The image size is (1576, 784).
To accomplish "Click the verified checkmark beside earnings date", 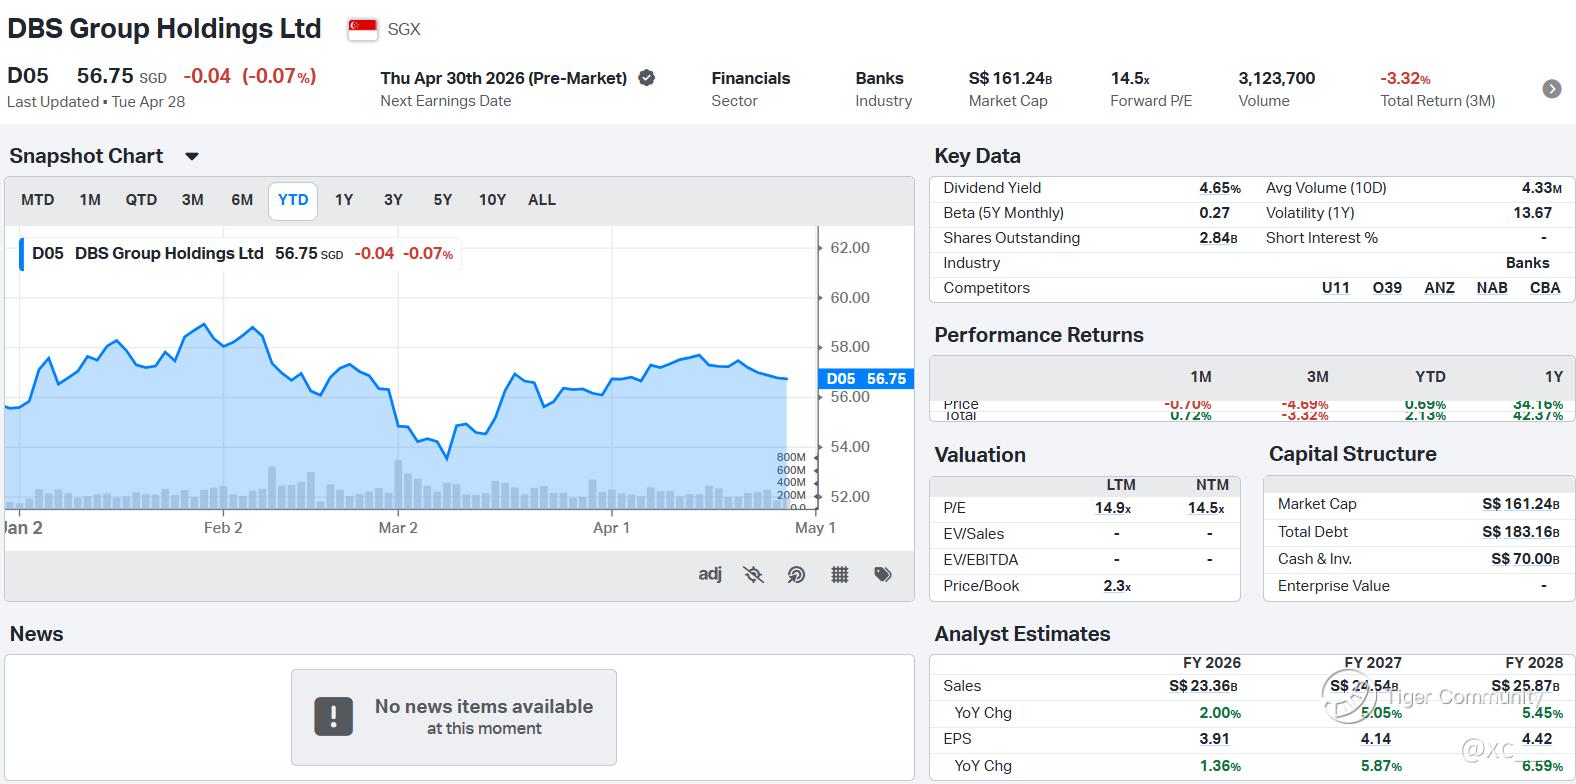I will (x=647, y=78).
